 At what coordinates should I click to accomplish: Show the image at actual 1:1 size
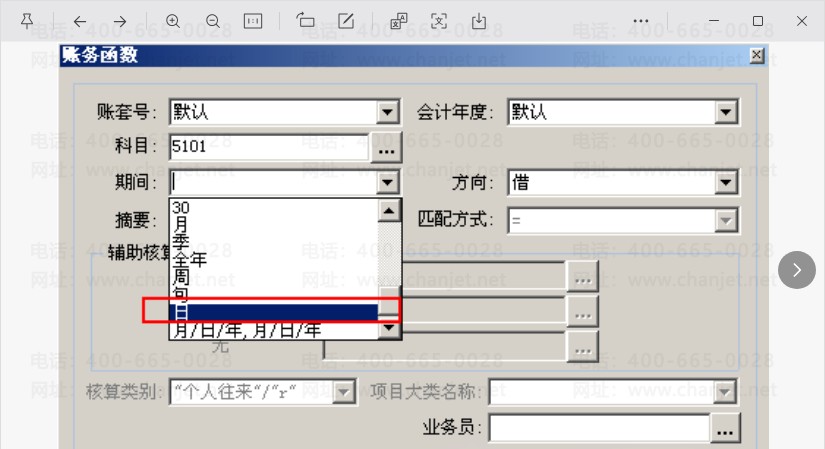[x=253, y=21]
